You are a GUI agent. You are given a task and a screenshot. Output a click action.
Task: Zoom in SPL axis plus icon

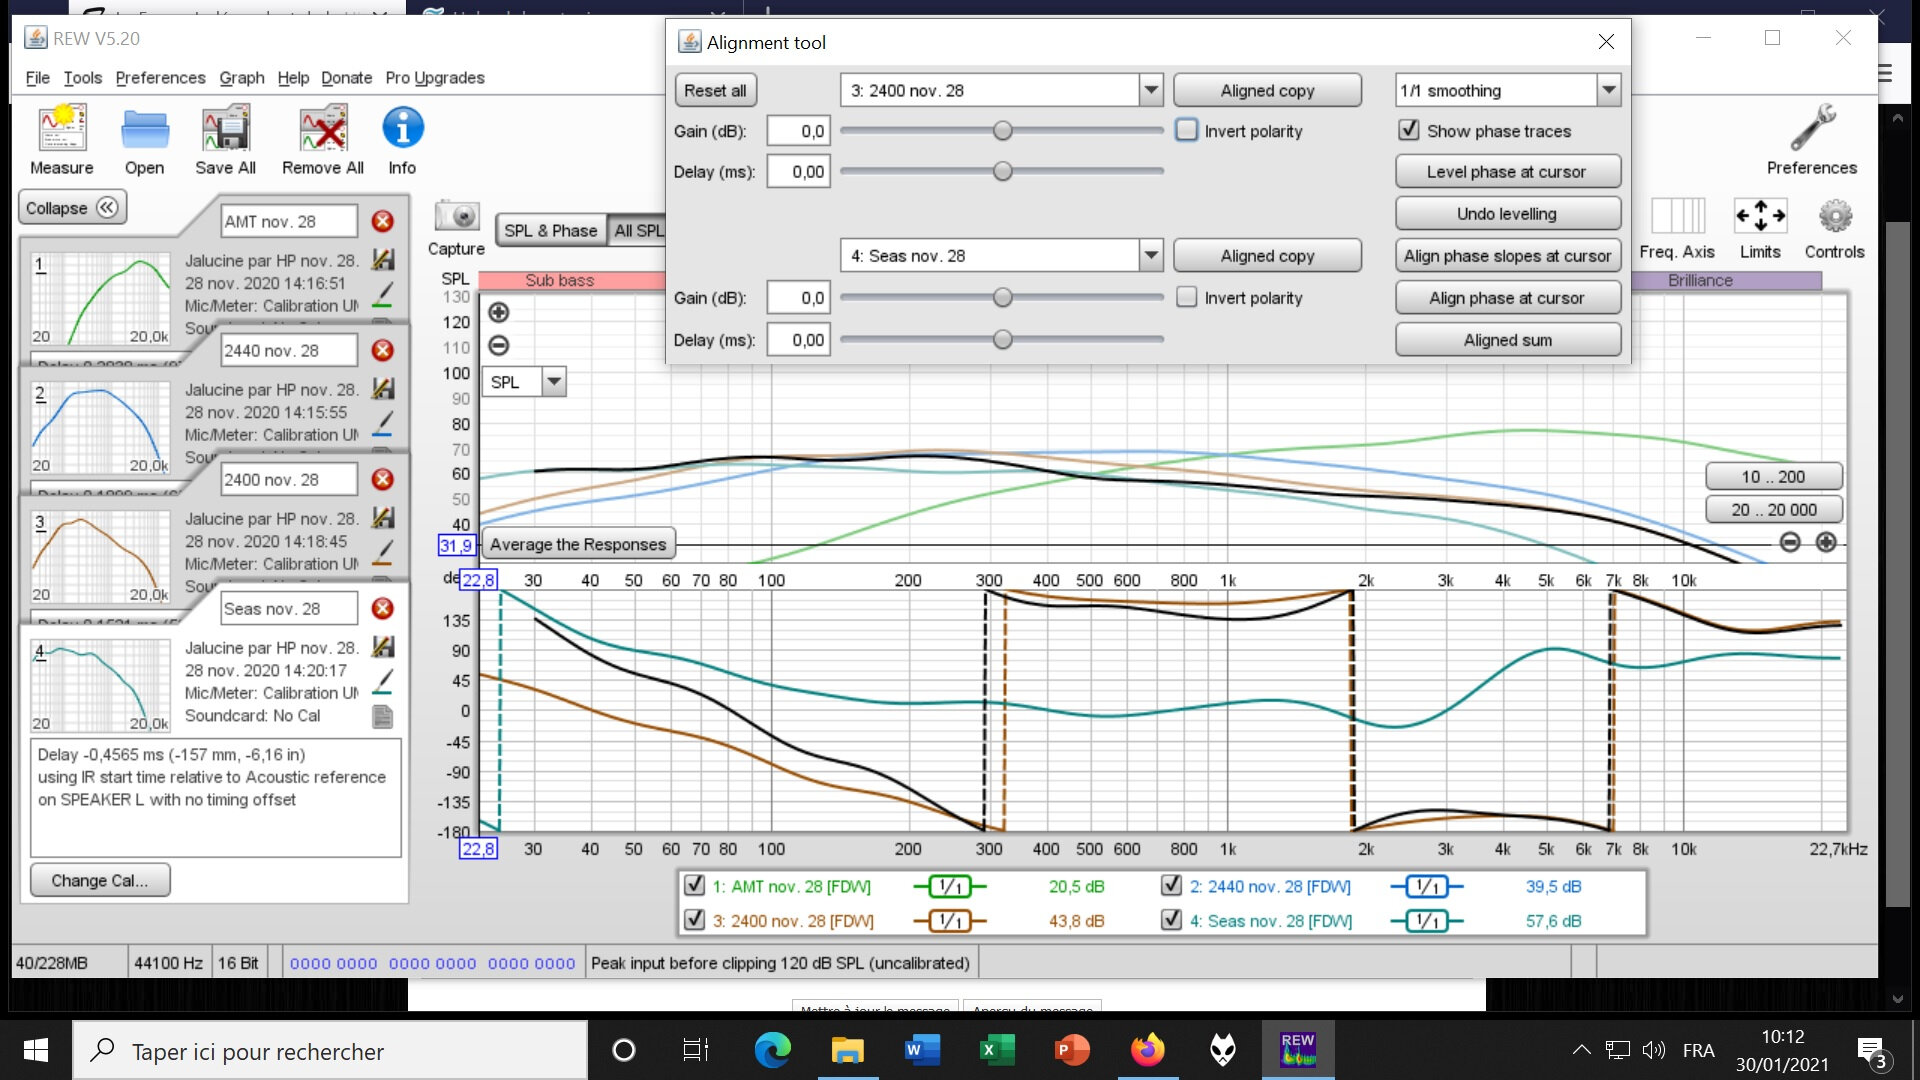(x=498, y=313)
